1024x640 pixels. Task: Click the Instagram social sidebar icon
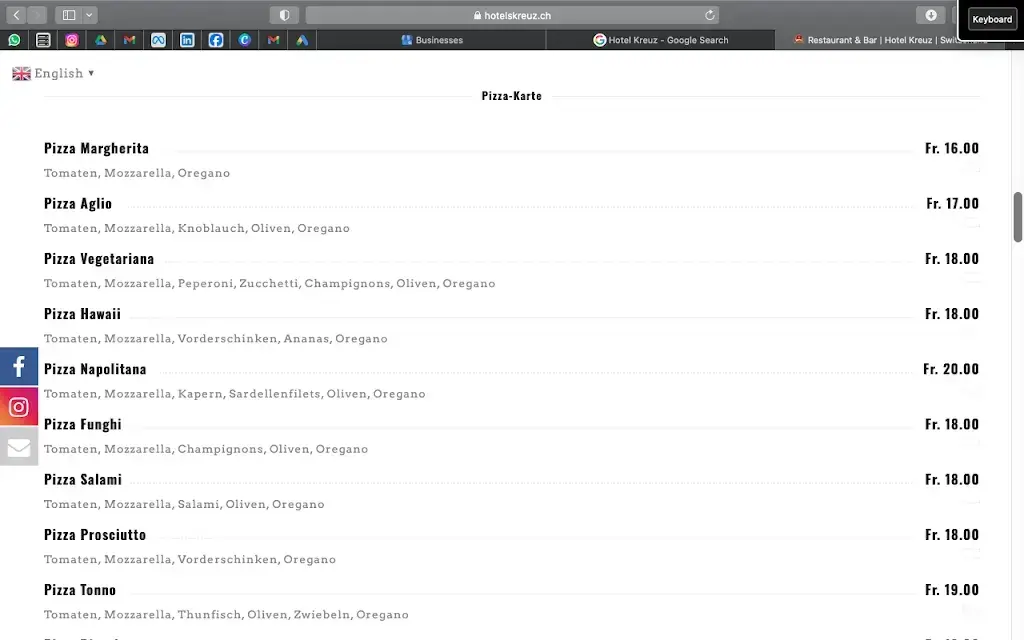point(19,407)
